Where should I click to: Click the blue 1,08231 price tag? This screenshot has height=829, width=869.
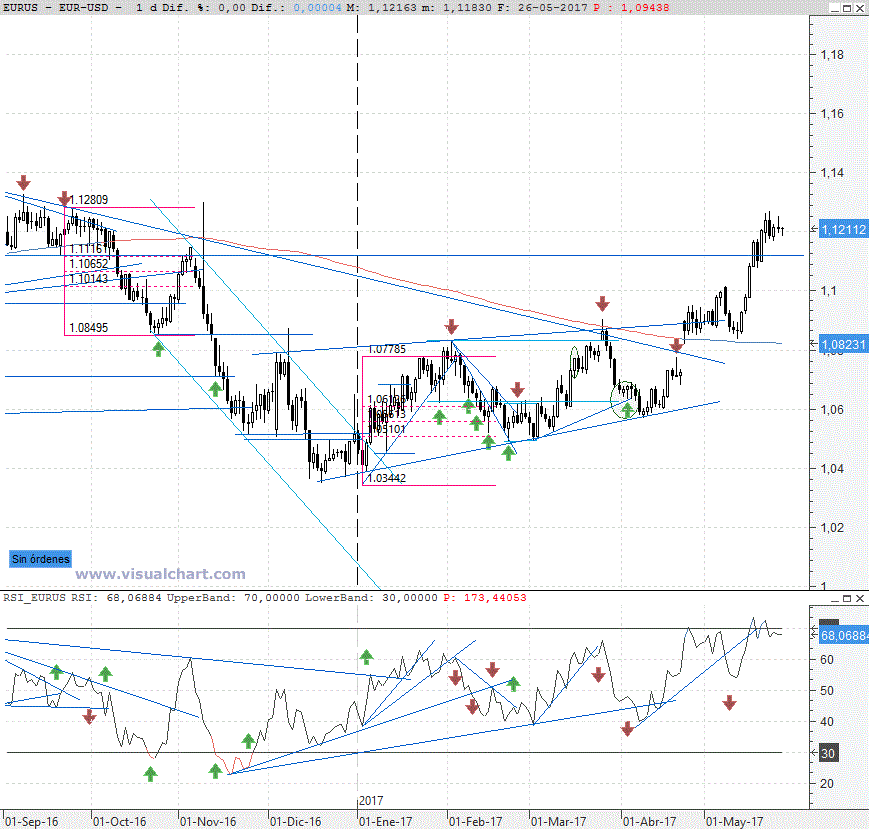[842, 342]
